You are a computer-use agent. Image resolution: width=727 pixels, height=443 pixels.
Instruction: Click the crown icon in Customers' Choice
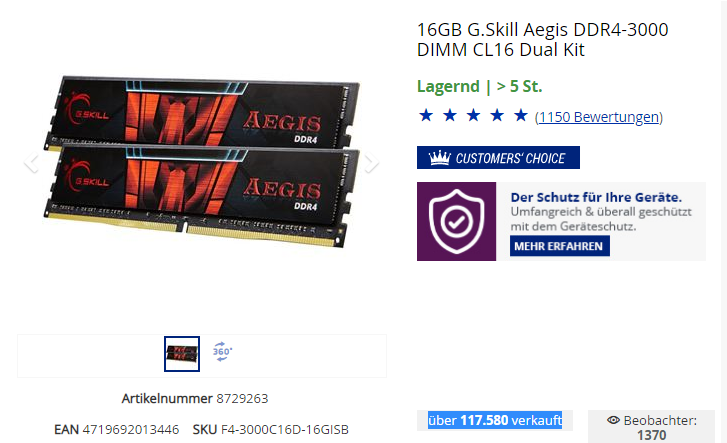[x=439, y=158]
